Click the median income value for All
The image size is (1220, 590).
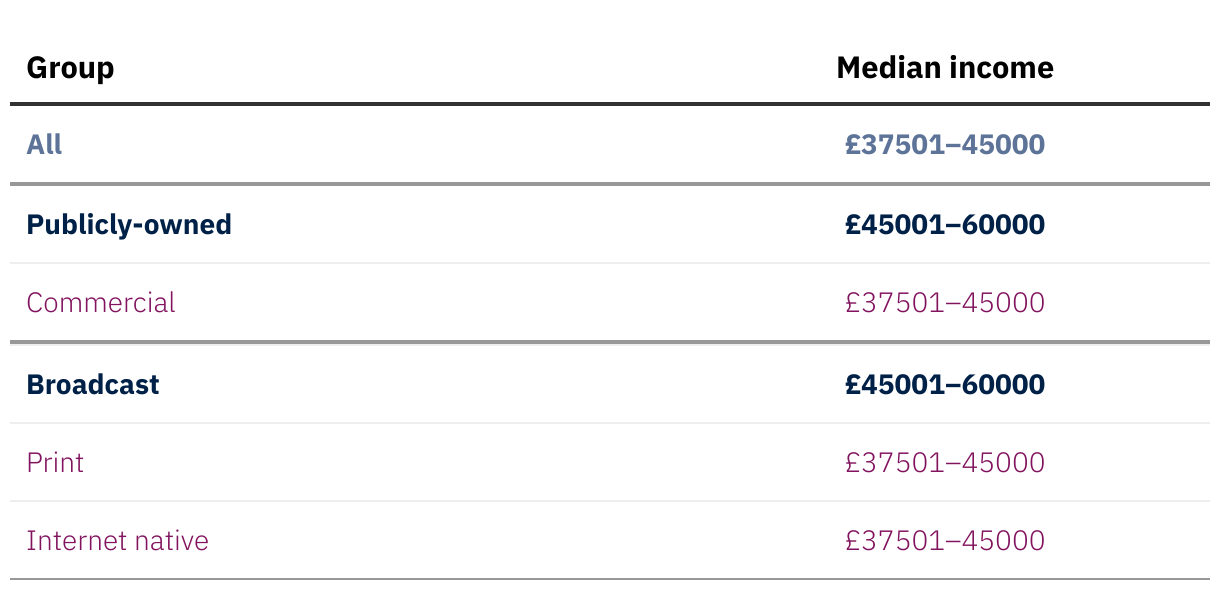(944, 145)
